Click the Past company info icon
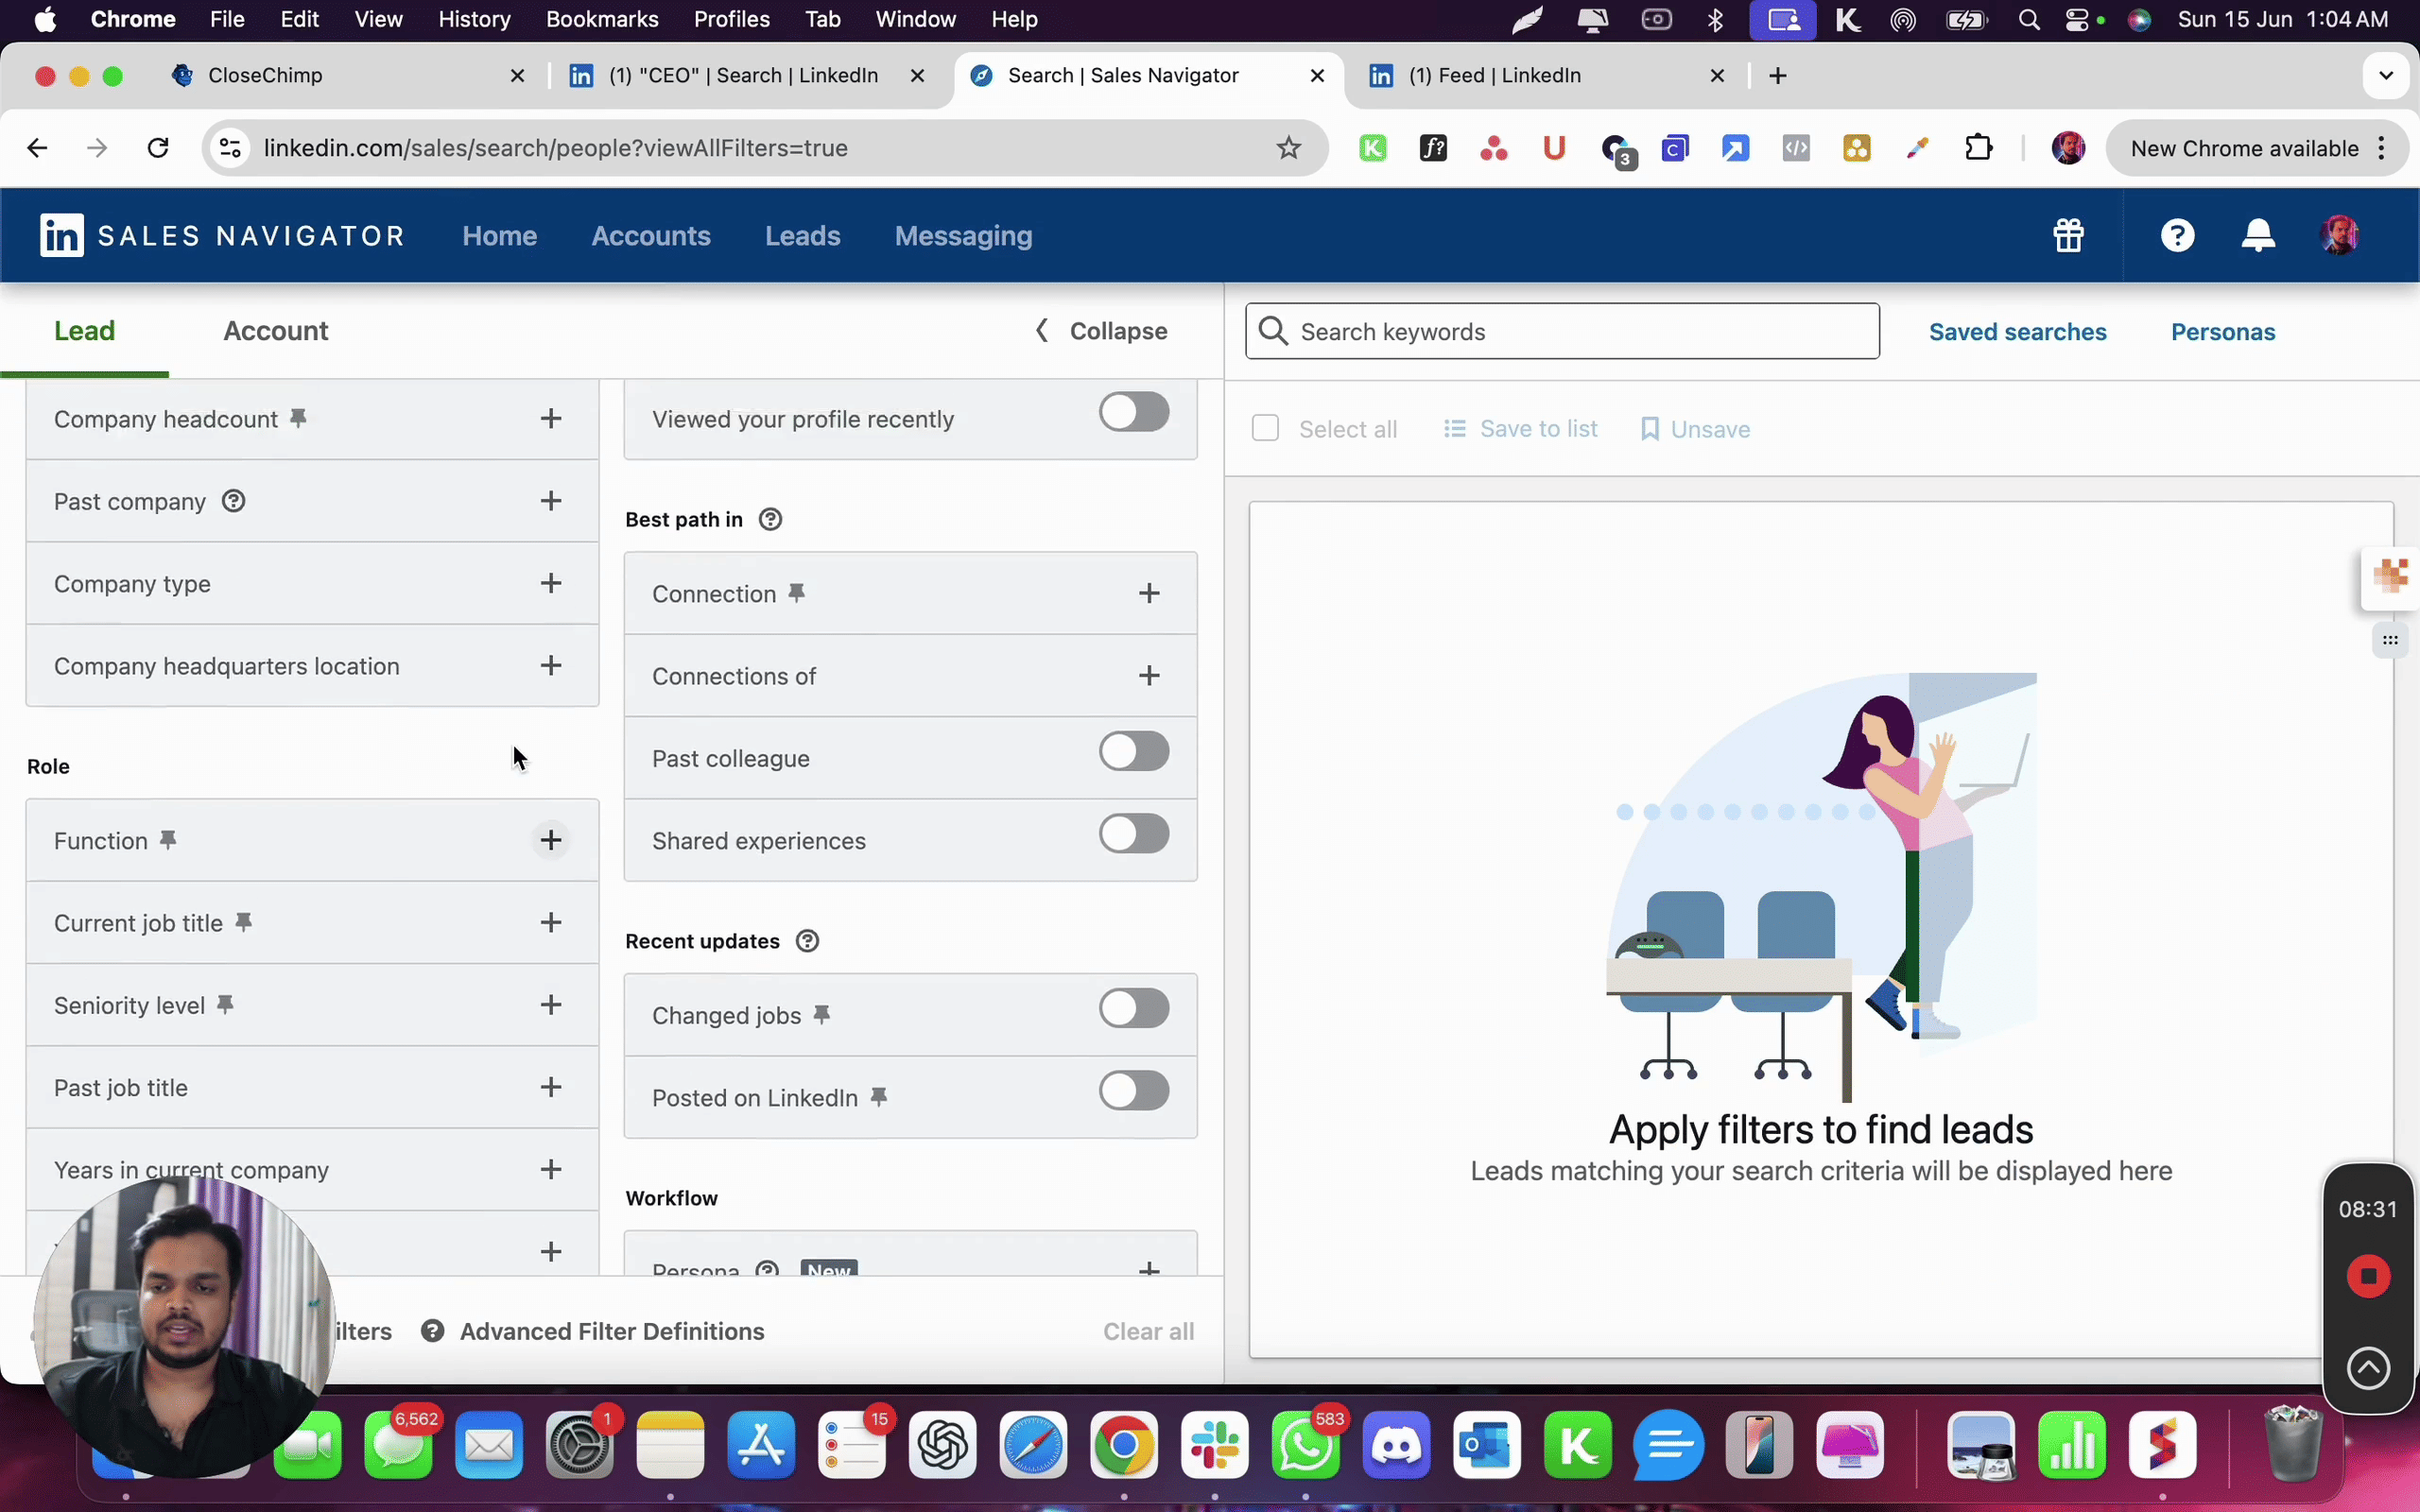Image resolution: width=2420 pixels, height=1512 pixels. coord(233,501)
